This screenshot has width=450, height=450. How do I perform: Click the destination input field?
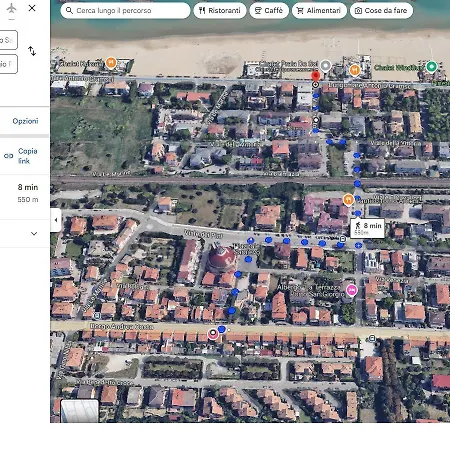[8, 64]
